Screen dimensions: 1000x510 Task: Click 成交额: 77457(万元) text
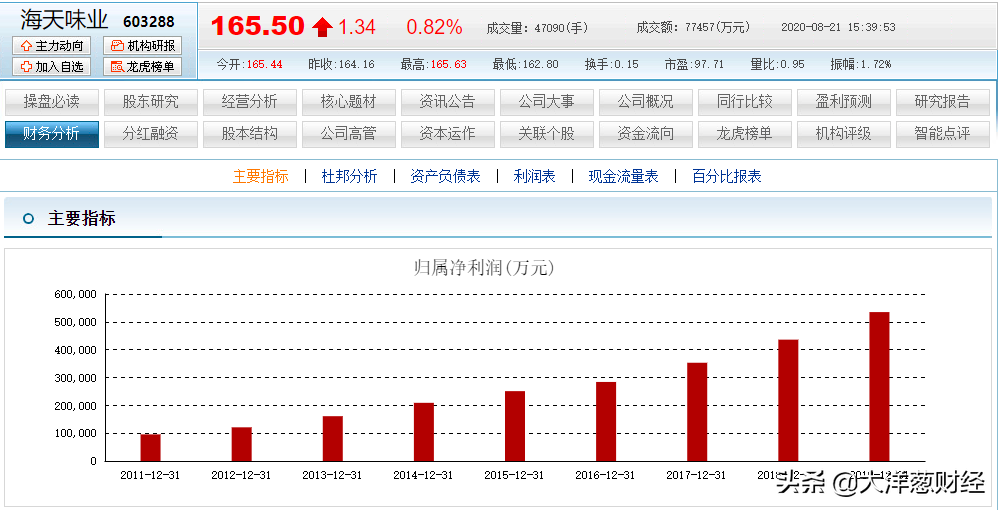pyautogui.click(x=693, y=27)
